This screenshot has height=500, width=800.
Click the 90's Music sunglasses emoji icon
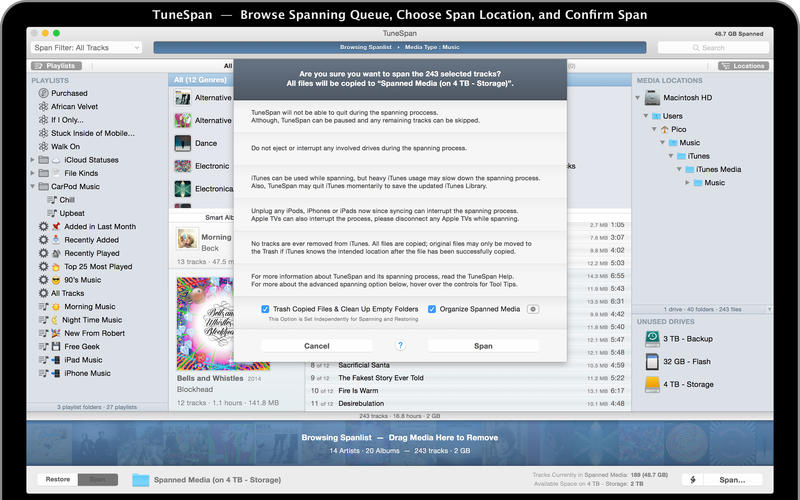point(56,280)
